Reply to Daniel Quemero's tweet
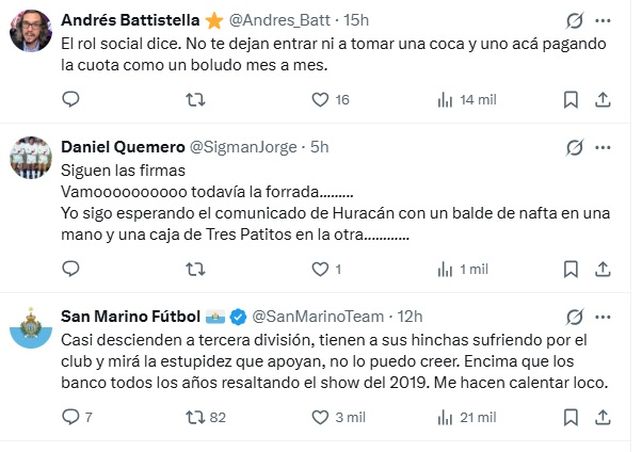Viewport: 642px width, 452px height. pos(70,269)
